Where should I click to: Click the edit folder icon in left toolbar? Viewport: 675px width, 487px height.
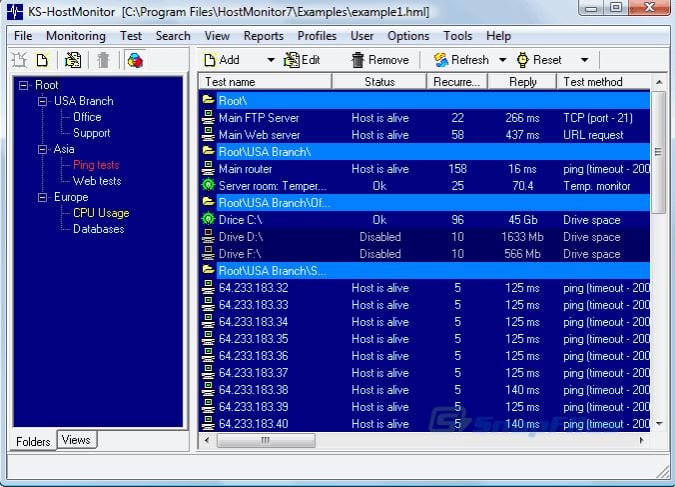point(73,60)
